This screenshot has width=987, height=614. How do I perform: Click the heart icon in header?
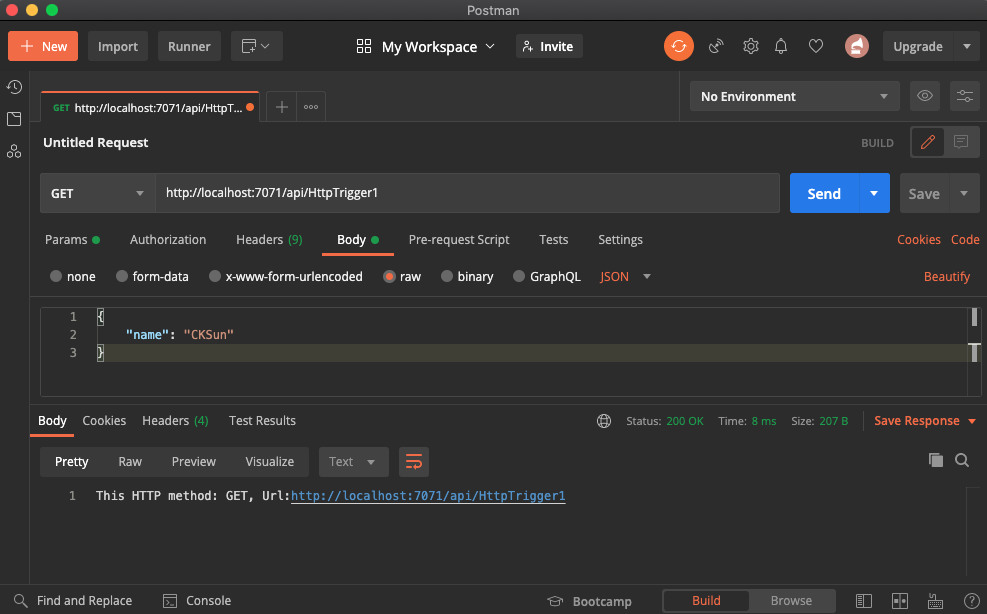point(816,46)
